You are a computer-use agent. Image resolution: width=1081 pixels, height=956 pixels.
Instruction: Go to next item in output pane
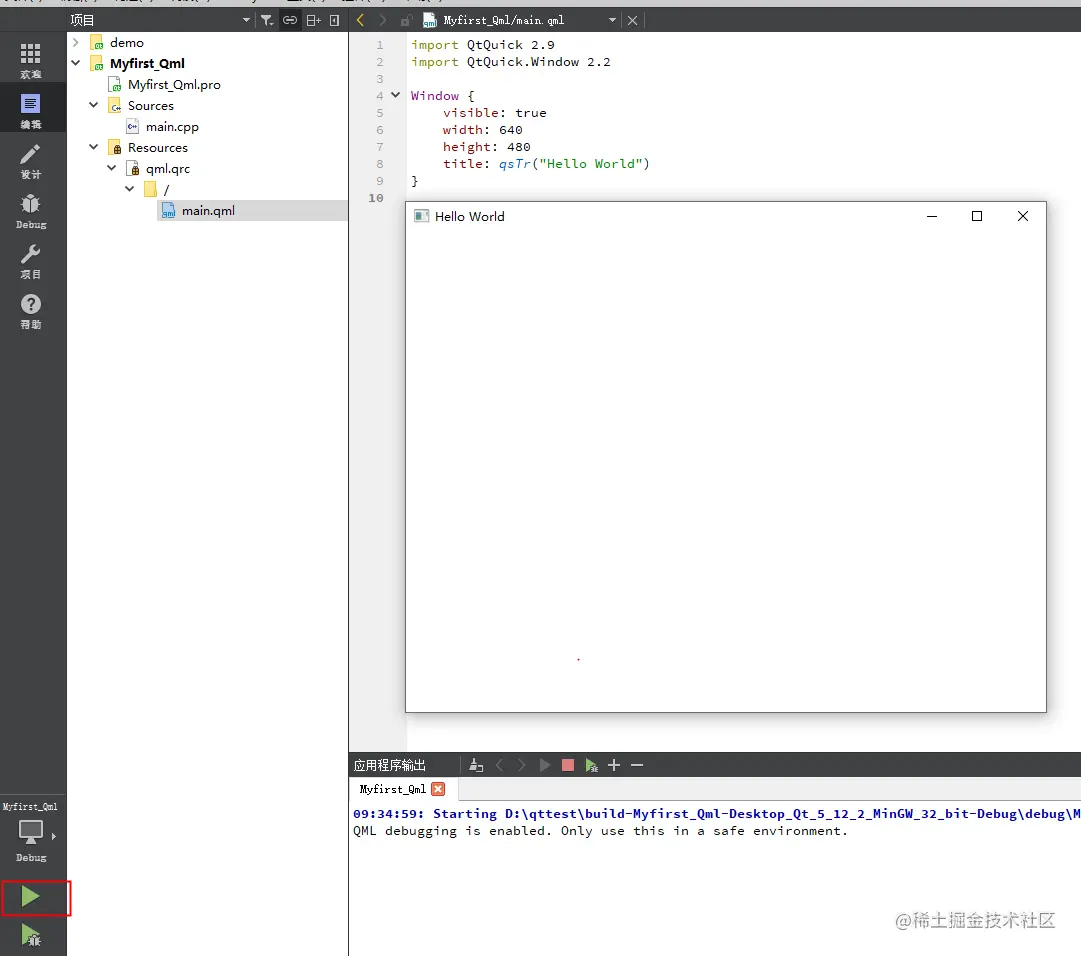pyautogui.click(x=521, y=765)
